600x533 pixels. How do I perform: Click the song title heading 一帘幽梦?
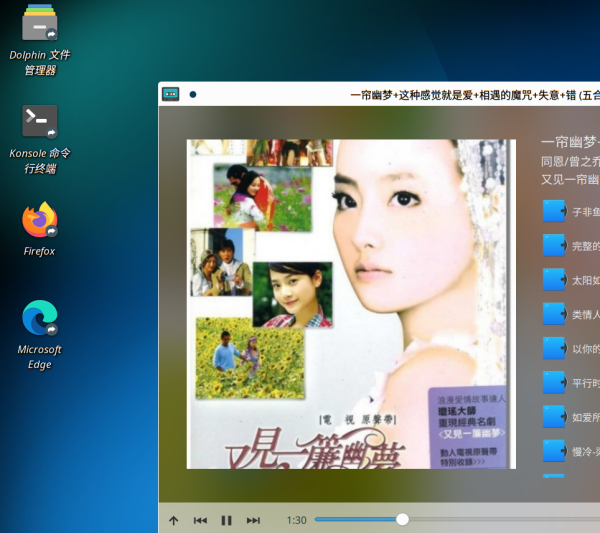(x=571, y=142)
